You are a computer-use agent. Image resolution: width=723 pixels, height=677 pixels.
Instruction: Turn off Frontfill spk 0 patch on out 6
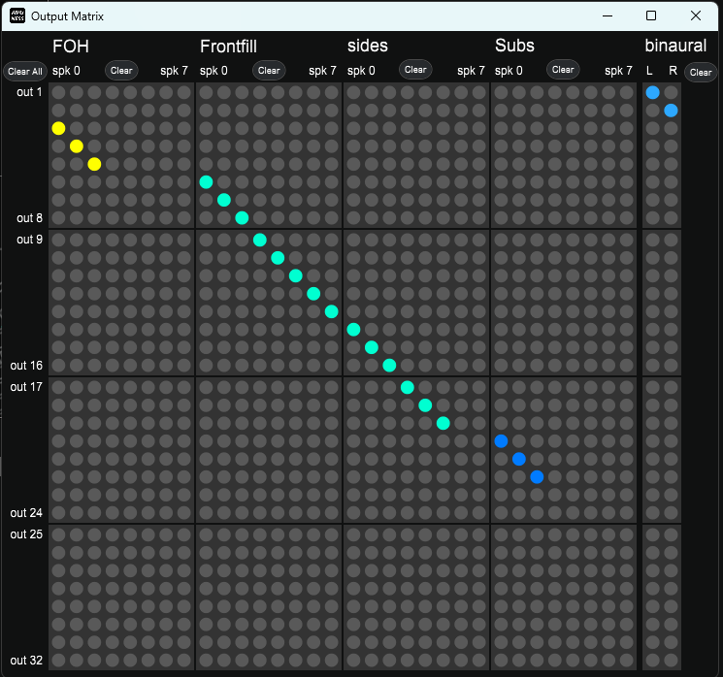coord(206,182)
